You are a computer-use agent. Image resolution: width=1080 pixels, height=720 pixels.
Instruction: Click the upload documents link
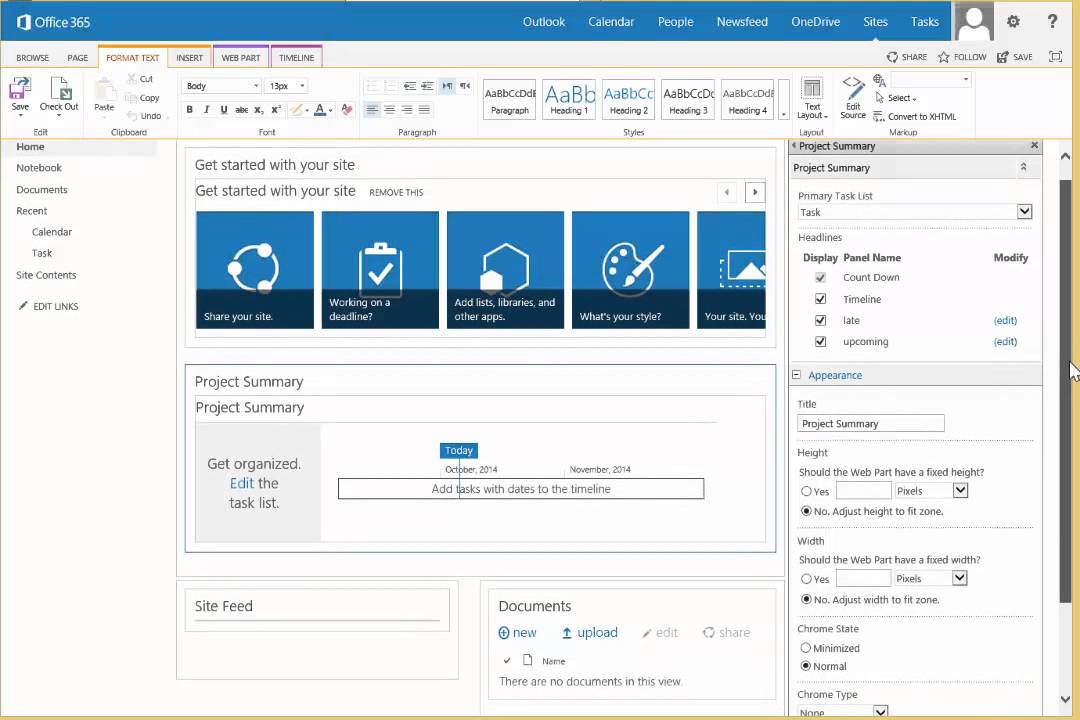[590, 632]
